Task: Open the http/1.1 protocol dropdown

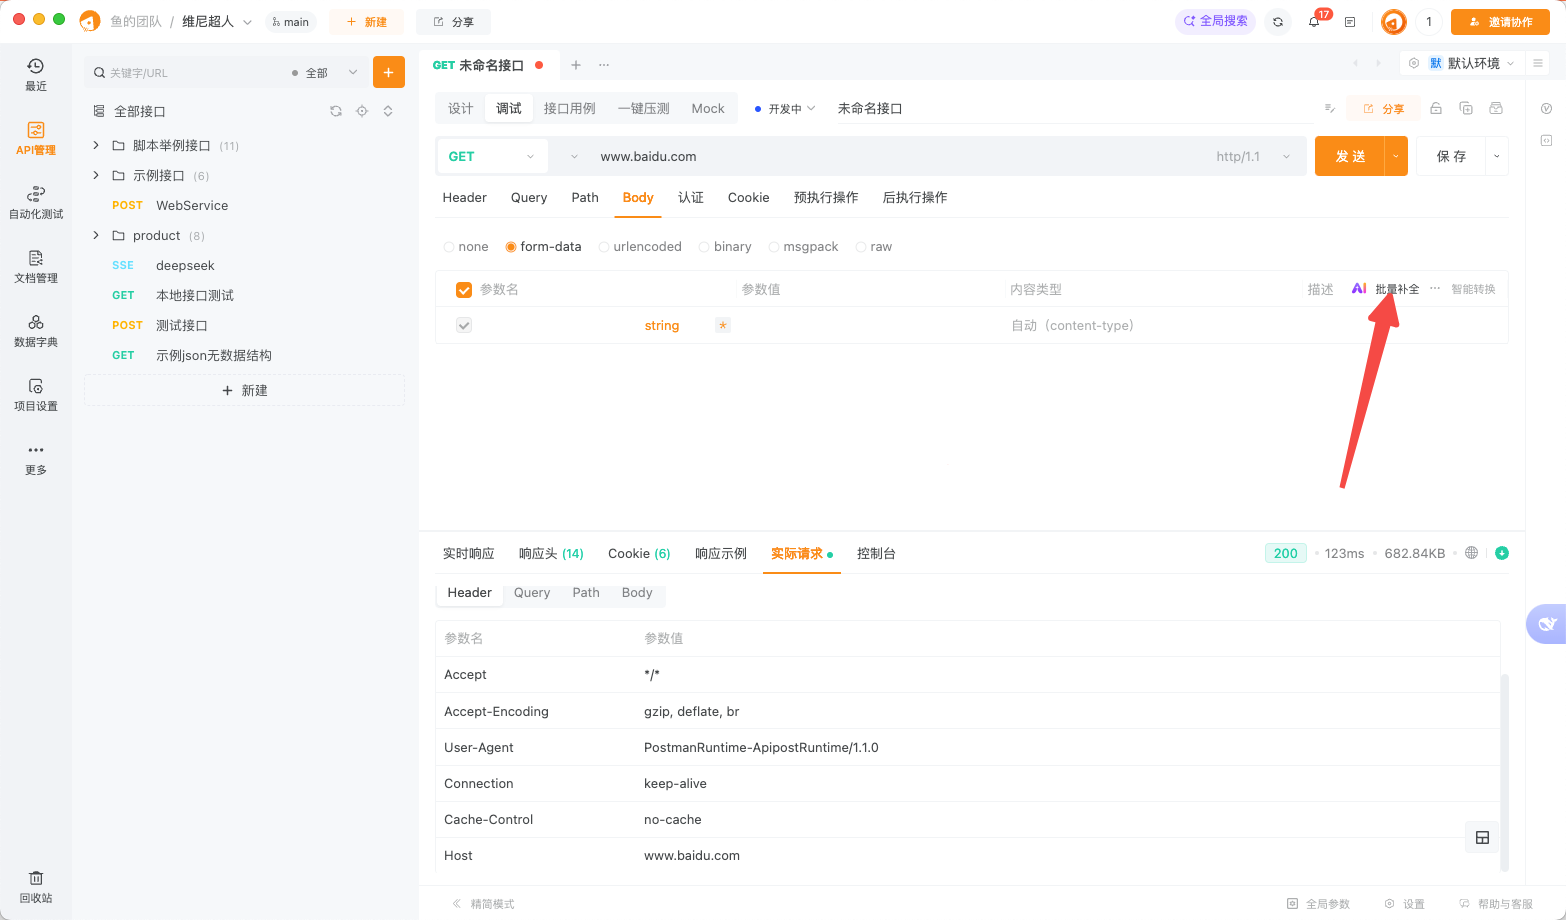Action: pyautogui.click(x=1253, y=156)
